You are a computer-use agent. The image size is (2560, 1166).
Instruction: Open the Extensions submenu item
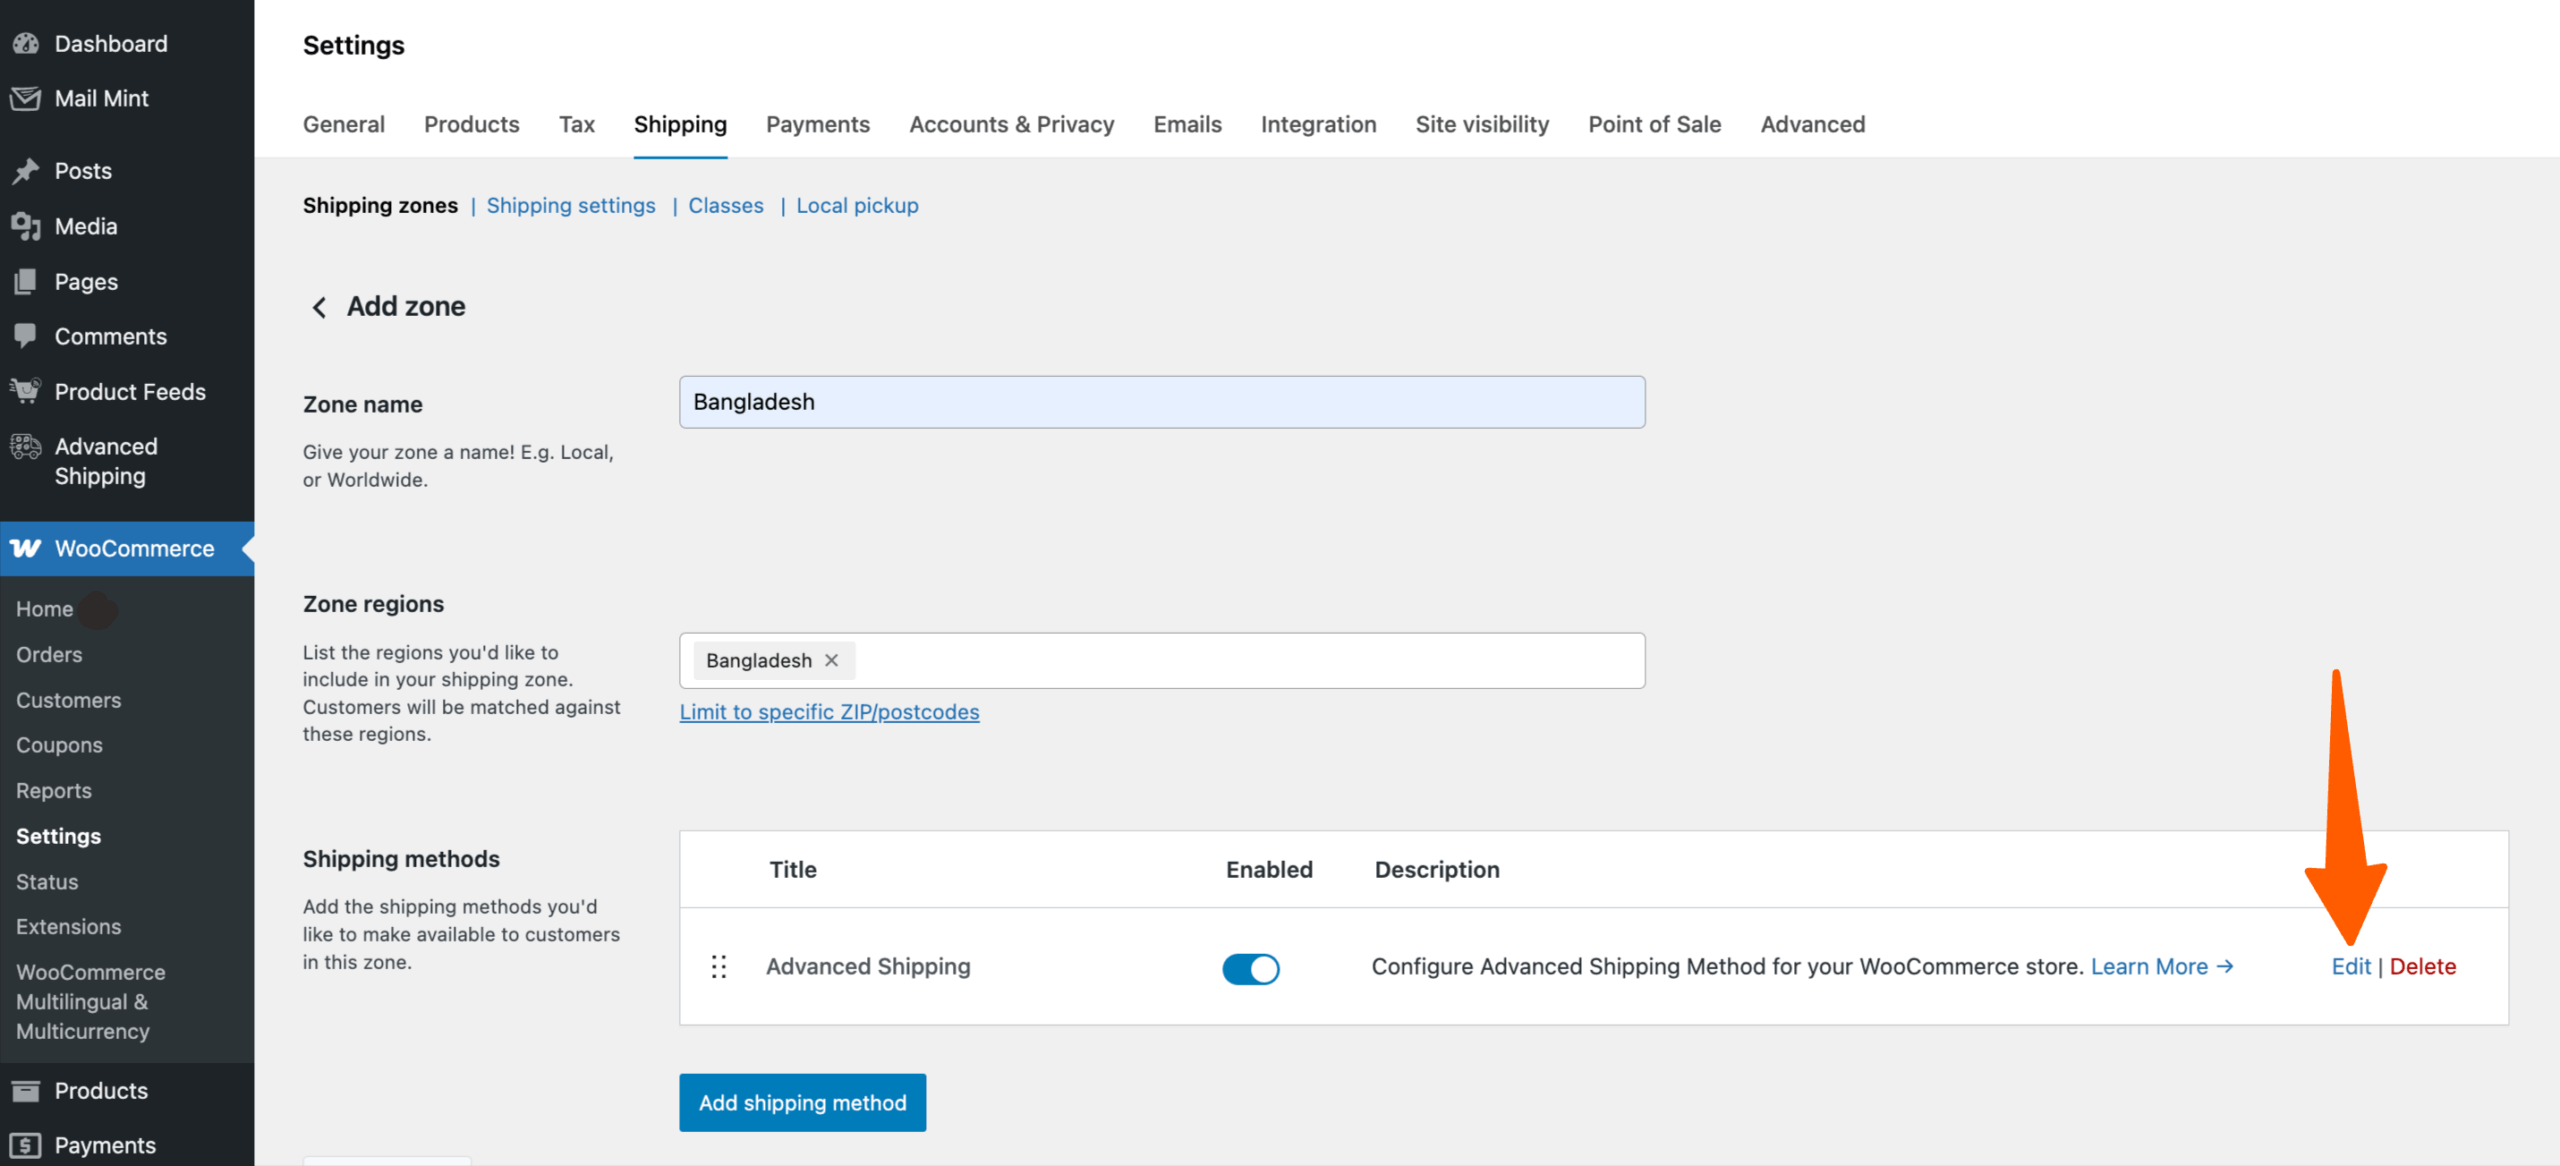click(x=68, y=926)
